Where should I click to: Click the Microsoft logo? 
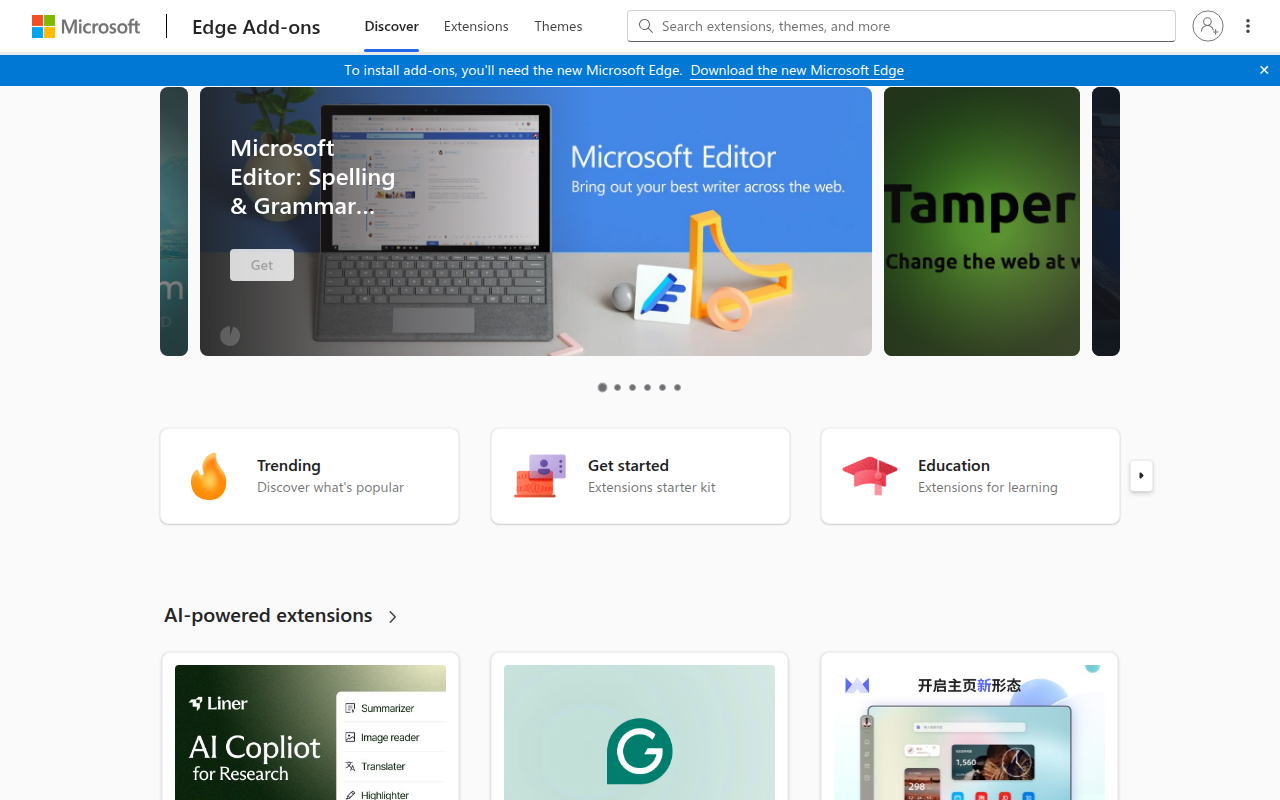86,27
